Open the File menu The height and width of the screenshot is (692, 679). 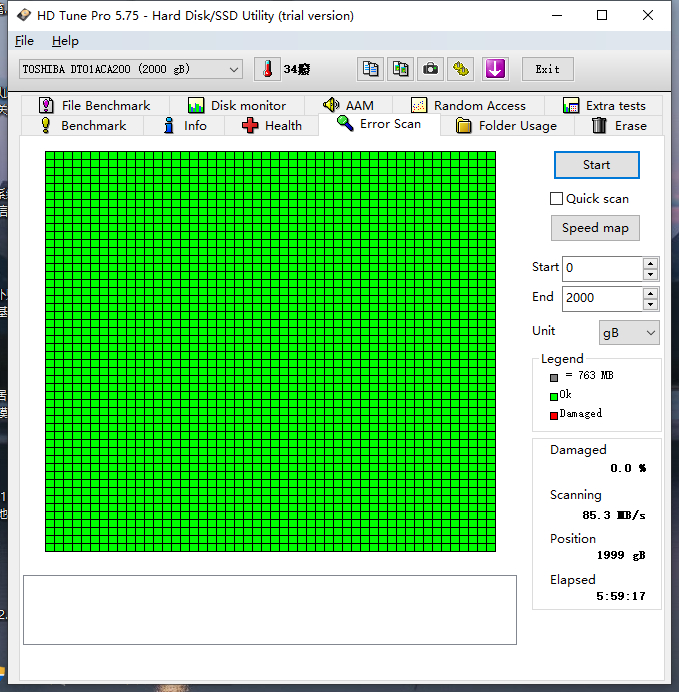coord(24,41)
